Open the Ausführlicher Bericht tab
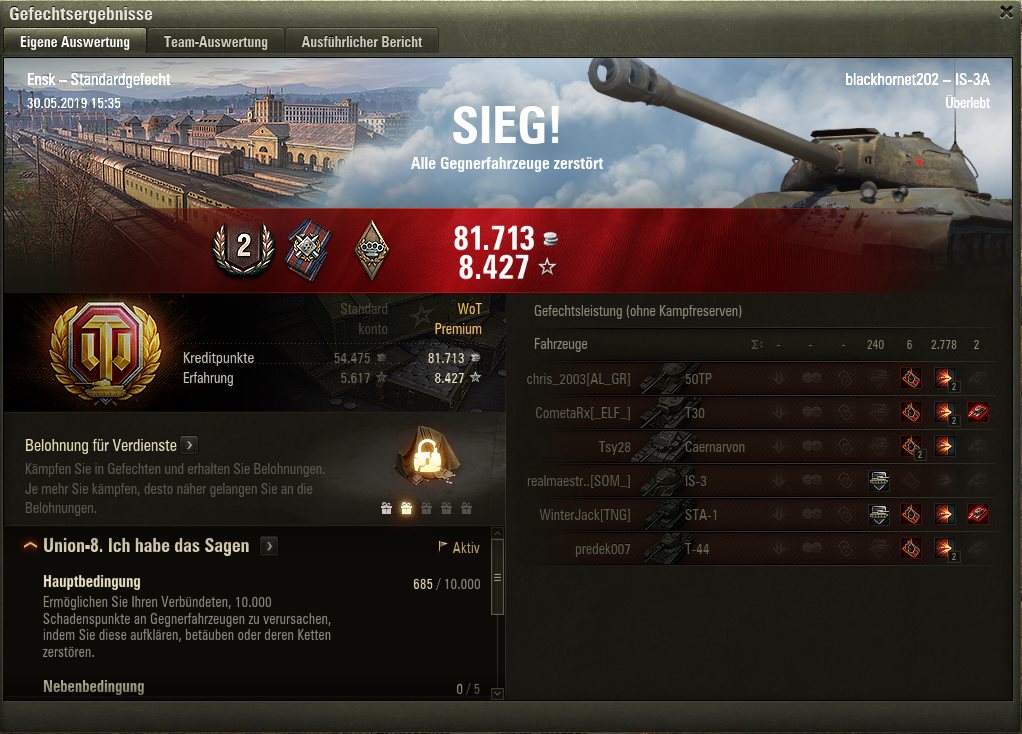 [x=362, y=42]
